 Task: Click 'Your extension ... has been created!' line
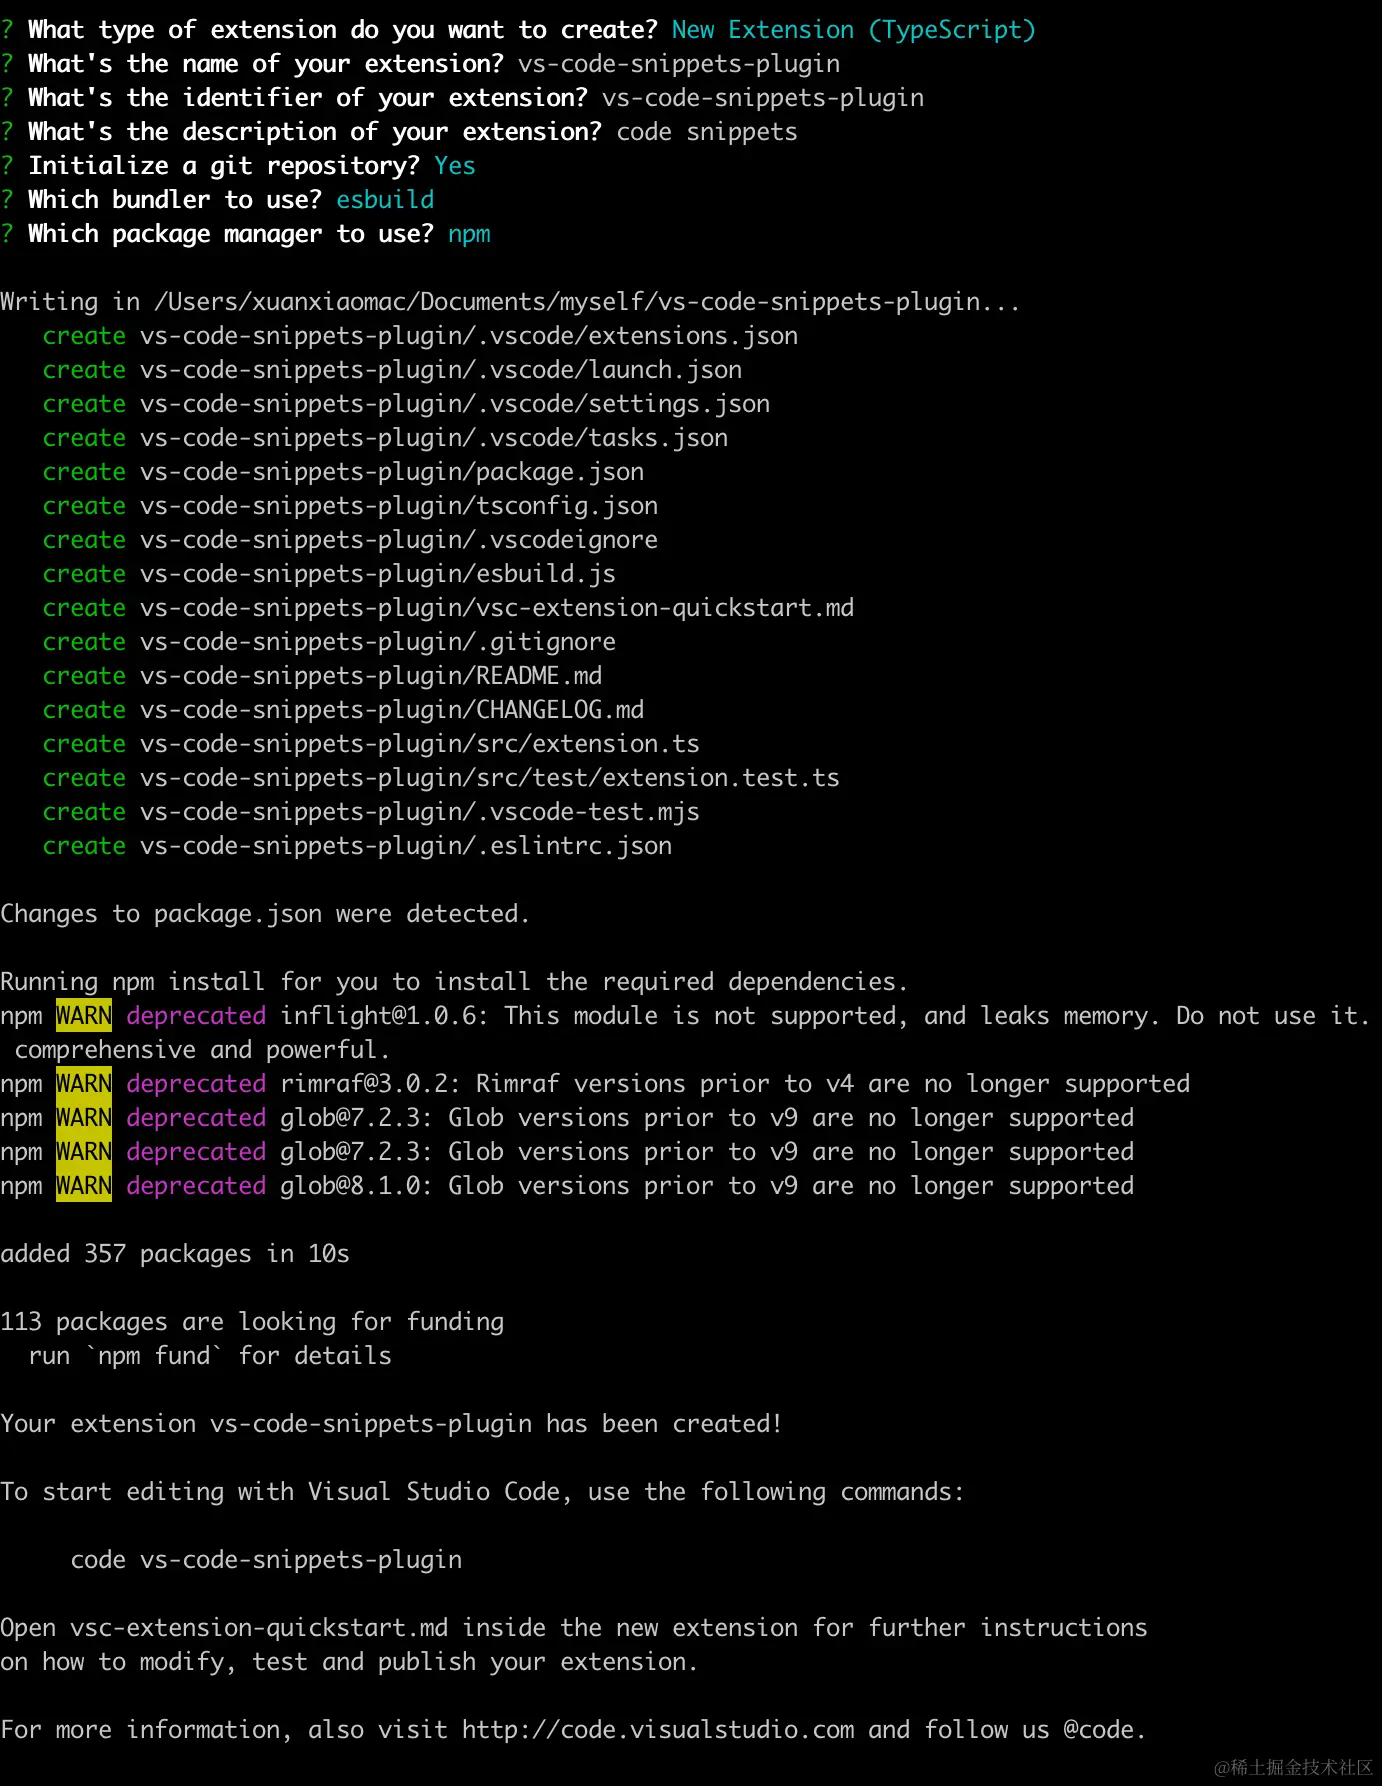391,1424
